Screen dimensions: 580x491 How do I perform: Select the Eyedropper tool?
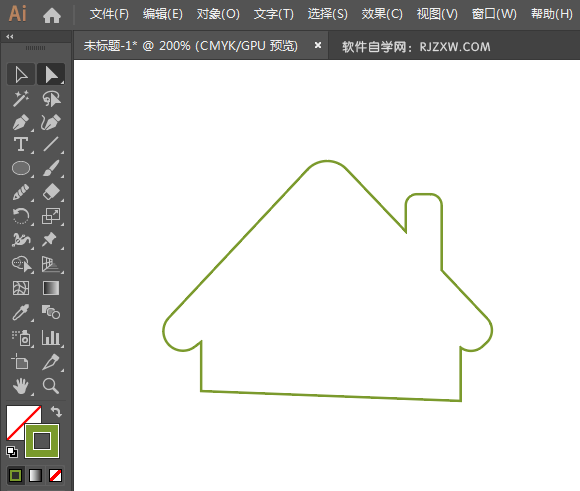(x=21, y=312)
